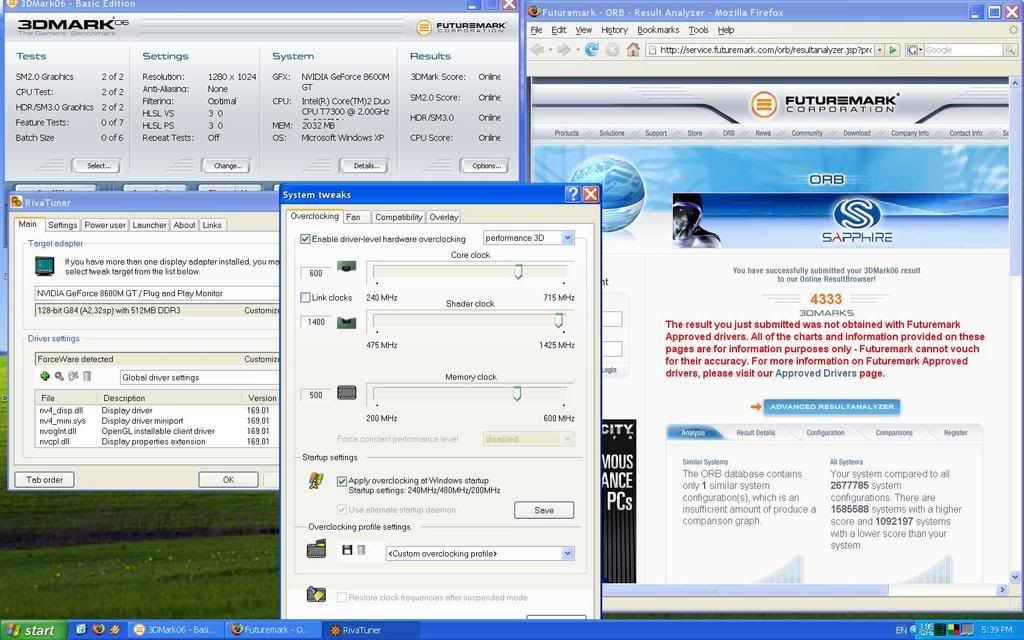Click the Shader clock slider thumb

pyautogui.click(x=558, y=320)
